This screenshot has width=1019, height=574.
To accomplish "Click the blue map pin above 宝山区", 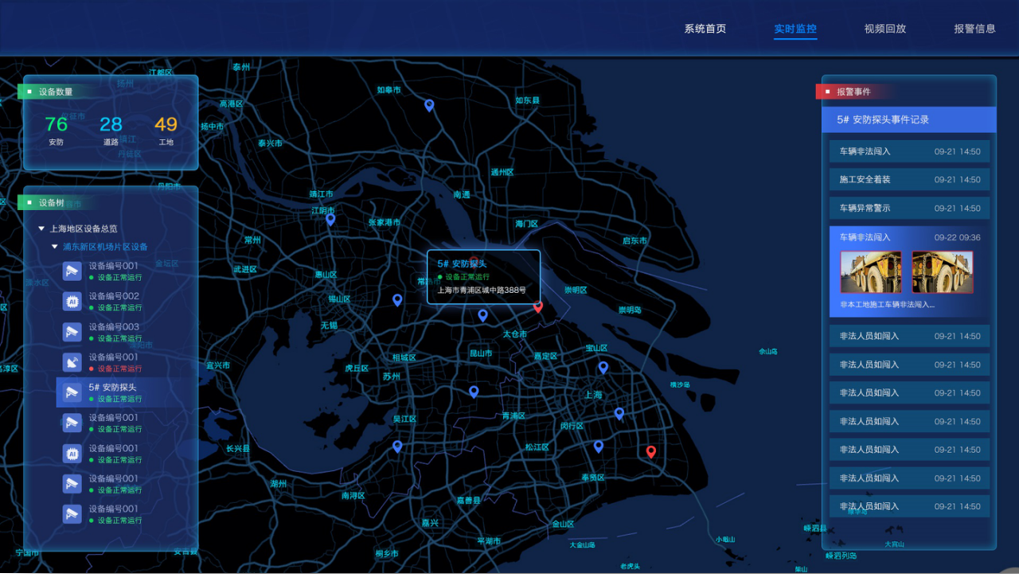I will (x=603, y=367).
